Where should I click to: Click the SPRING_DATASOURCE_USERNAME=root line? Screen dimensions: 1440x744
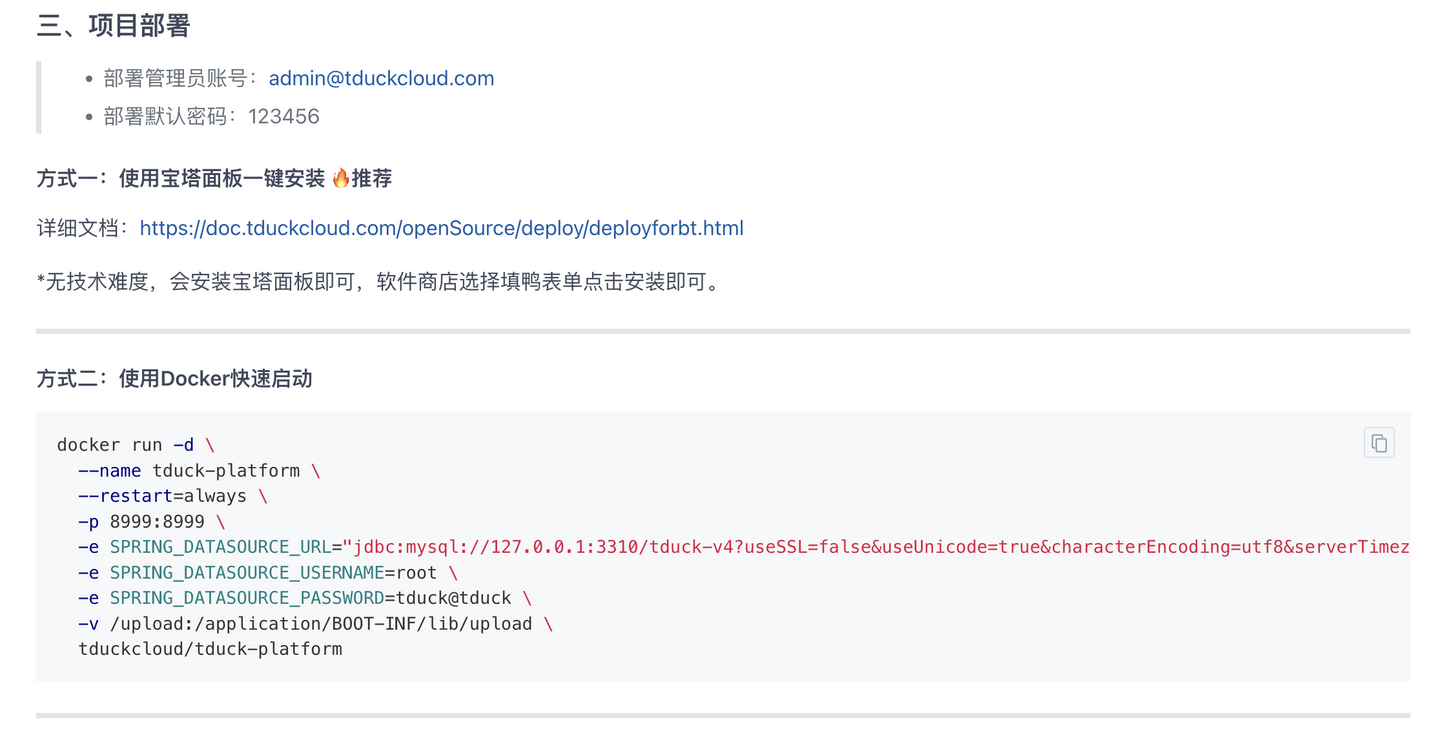click(x=268, y=573)
